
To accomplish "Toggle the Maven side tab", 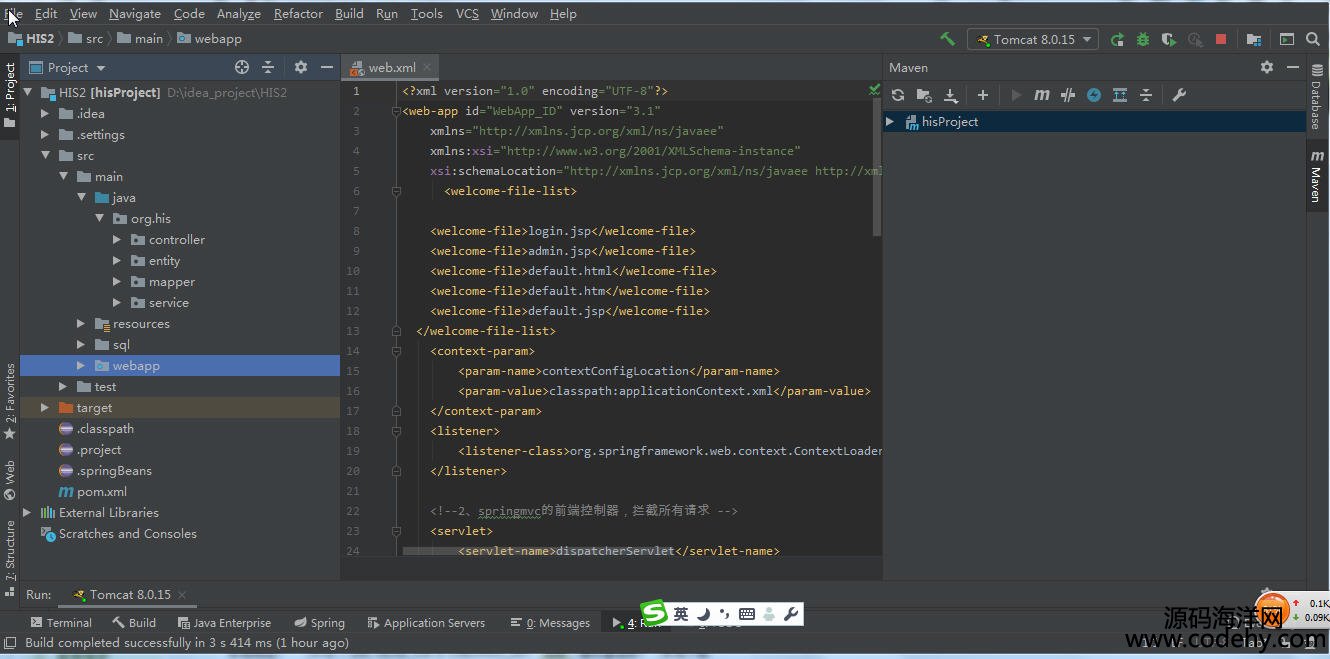I will pyautogui.click(x=1317, y=177).
